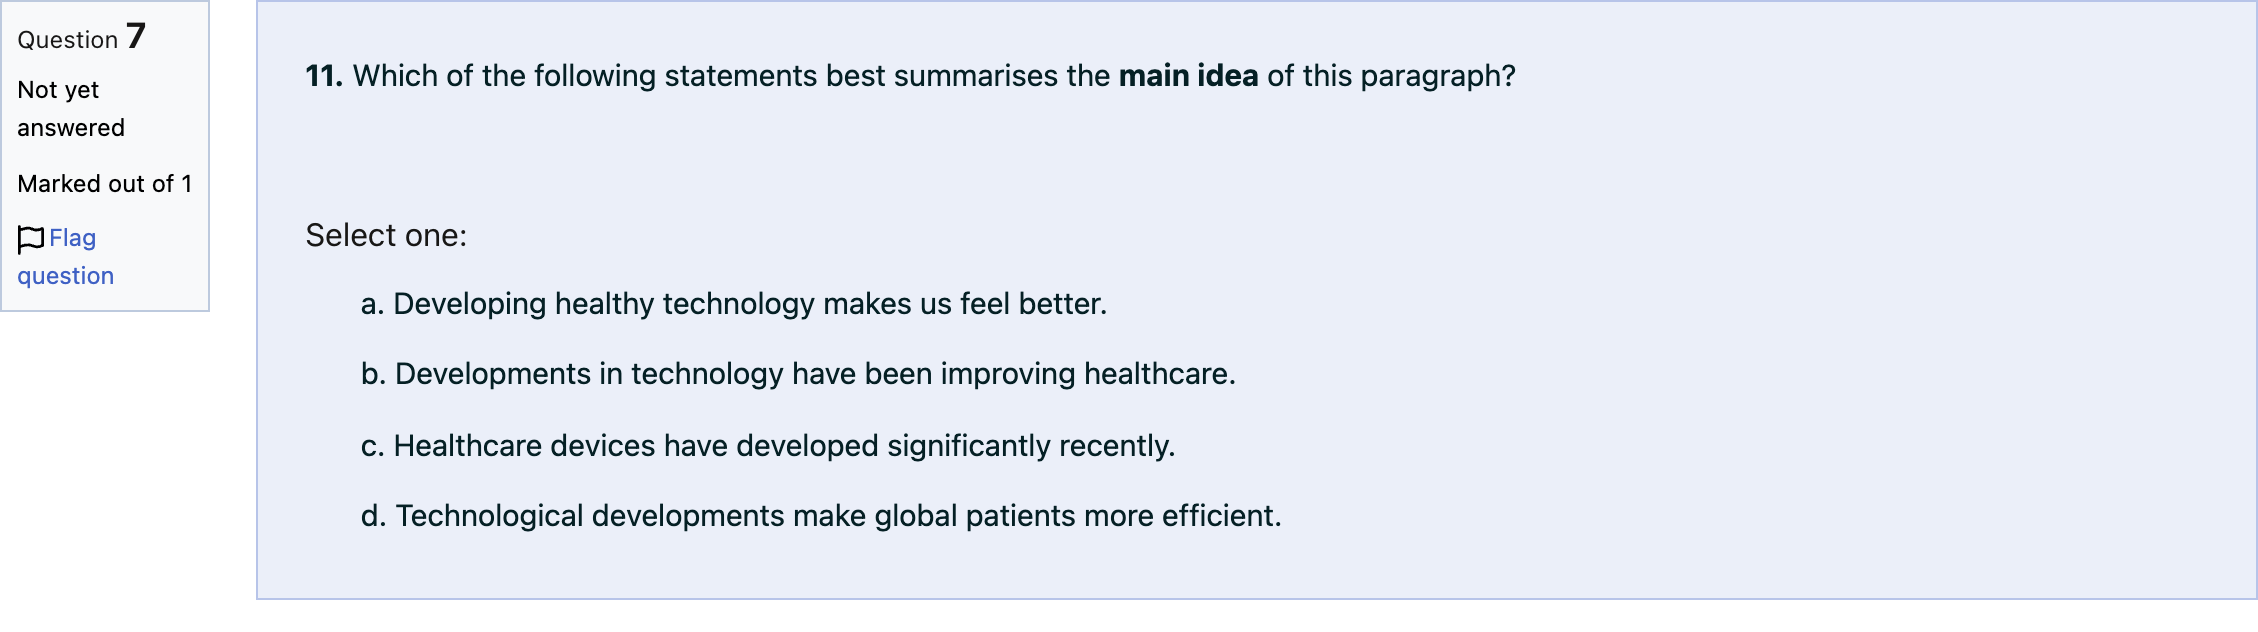Click the 'Marked out of 1' grade text
Image resolution: width=2258 pixels, height=632 pixels.
coord(105,184)
